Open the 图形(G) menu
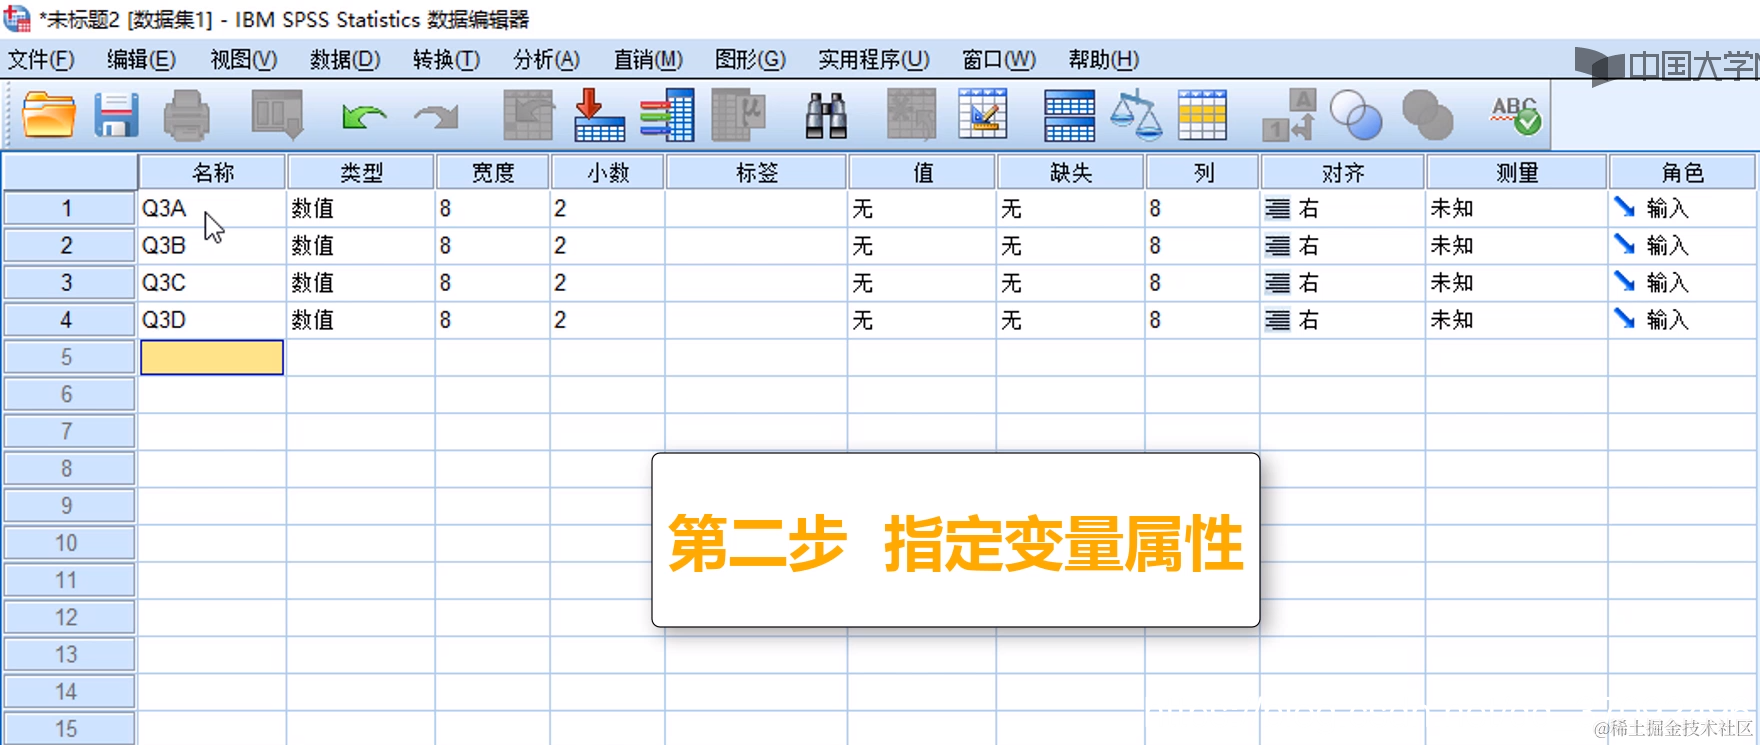The image size is (1760, 745). (x=750, y=60)
